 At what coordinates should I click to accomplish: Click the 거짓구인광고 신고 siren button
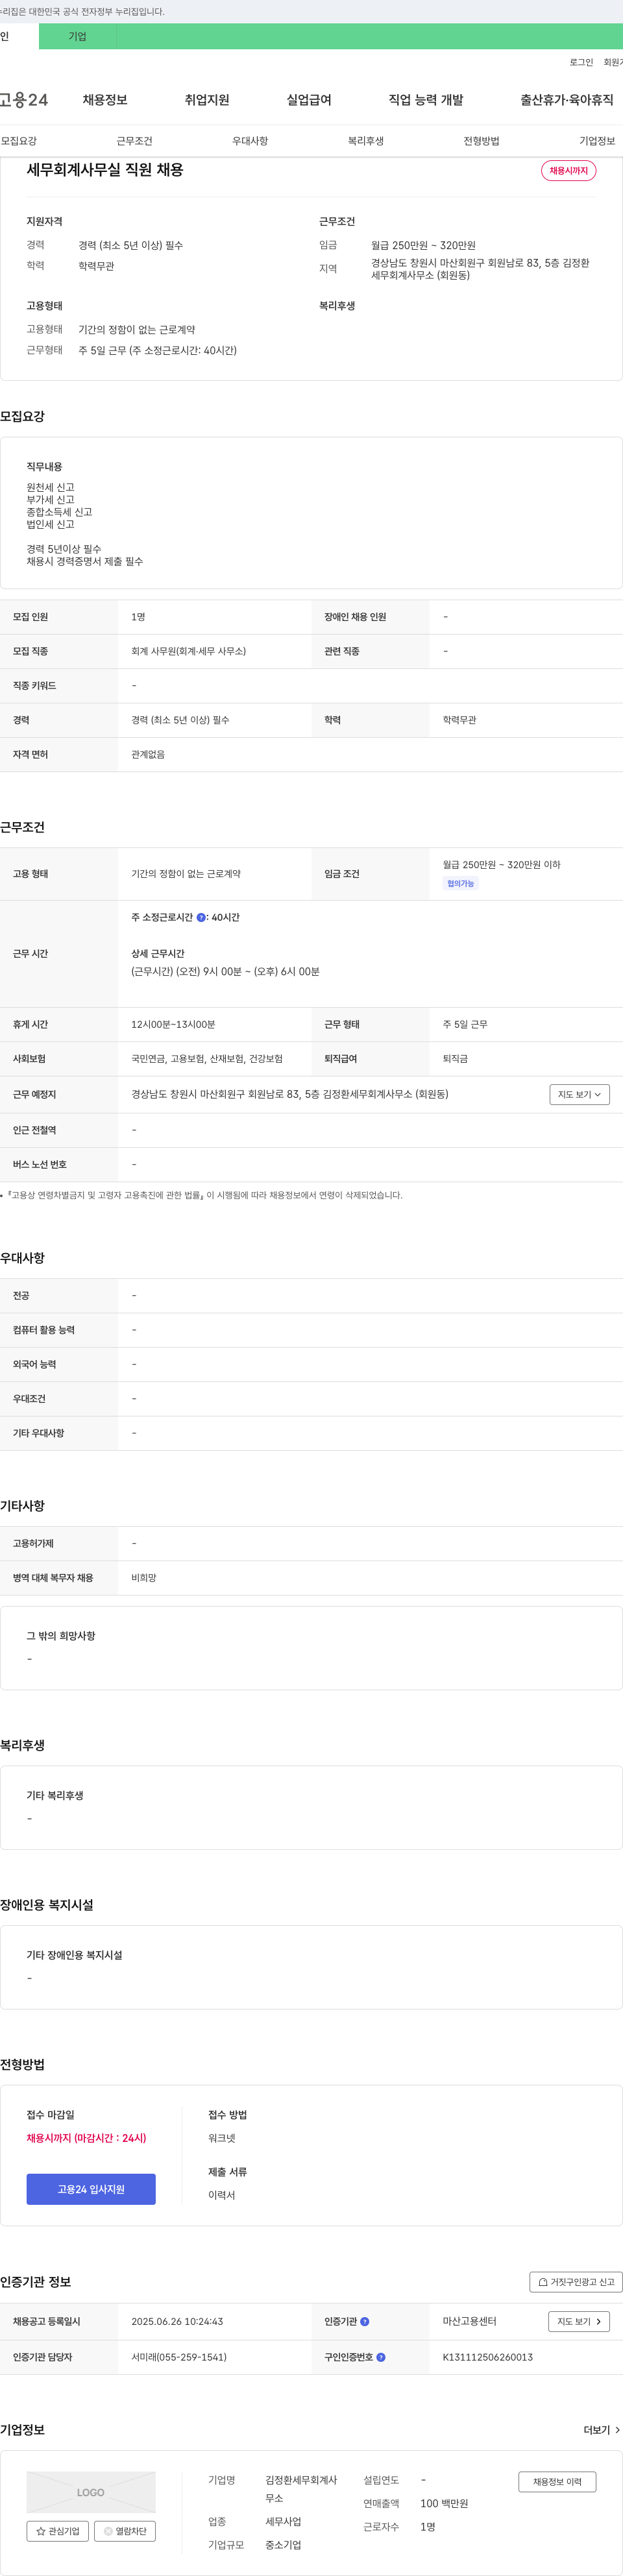pyautogui.click(x=576, y=2282)
